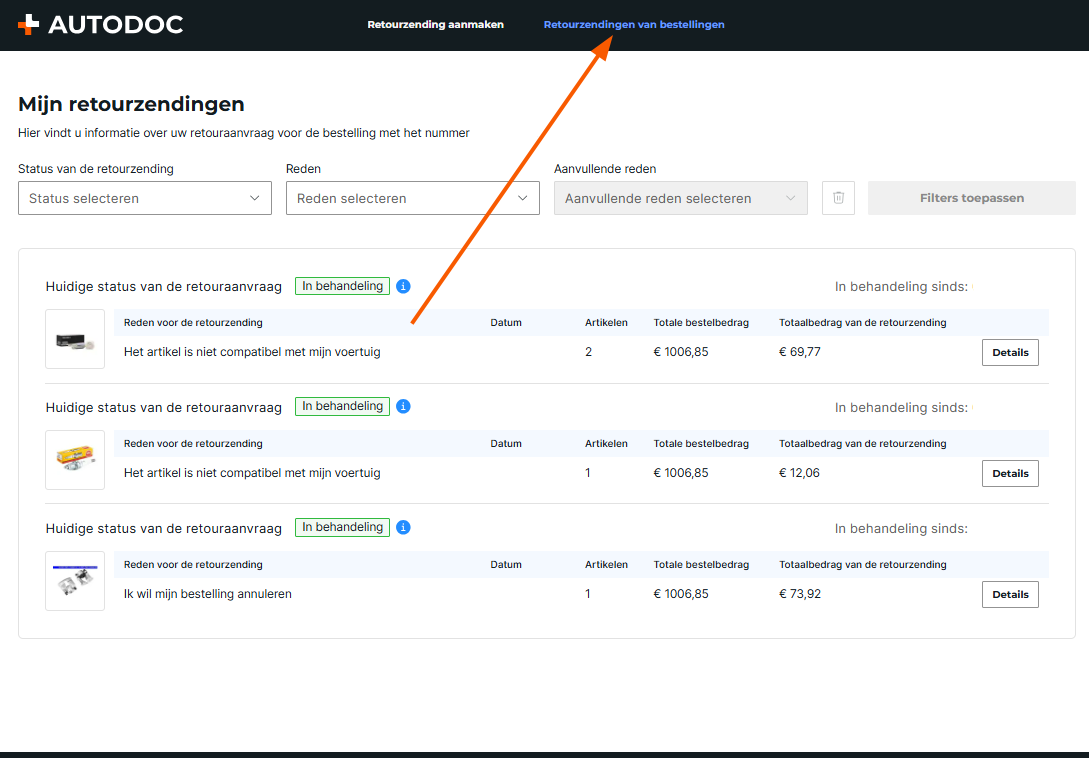The image size is (1089, 758).
Task: Open first return's product thumbnail
Action: coord(75,339)
